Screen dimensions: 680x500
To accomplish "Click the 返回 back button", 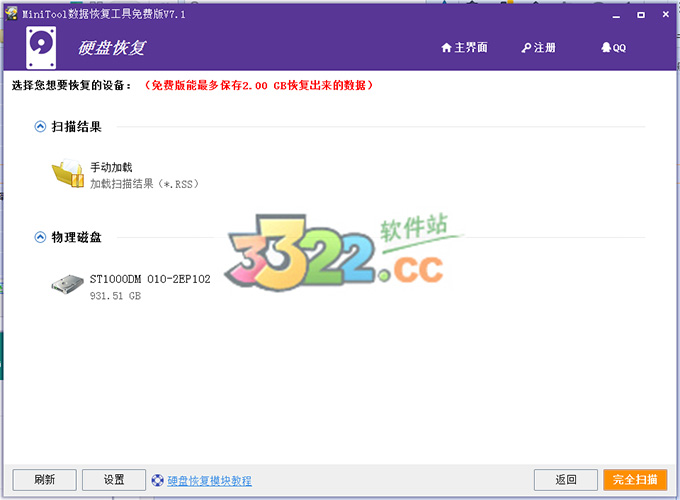I will (x=566, y=480).
